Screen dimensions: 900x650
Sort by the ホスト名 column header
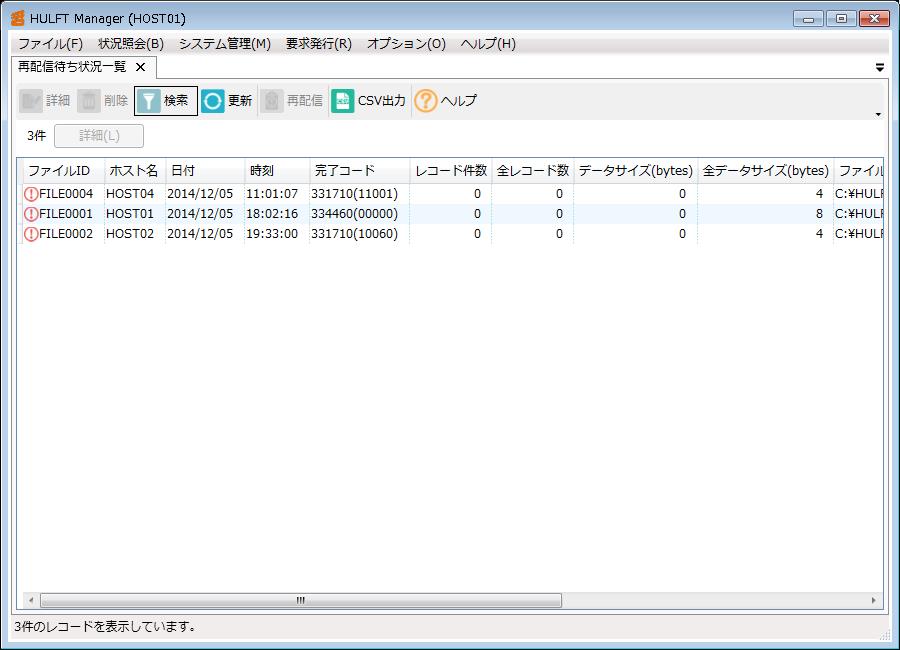135,171
